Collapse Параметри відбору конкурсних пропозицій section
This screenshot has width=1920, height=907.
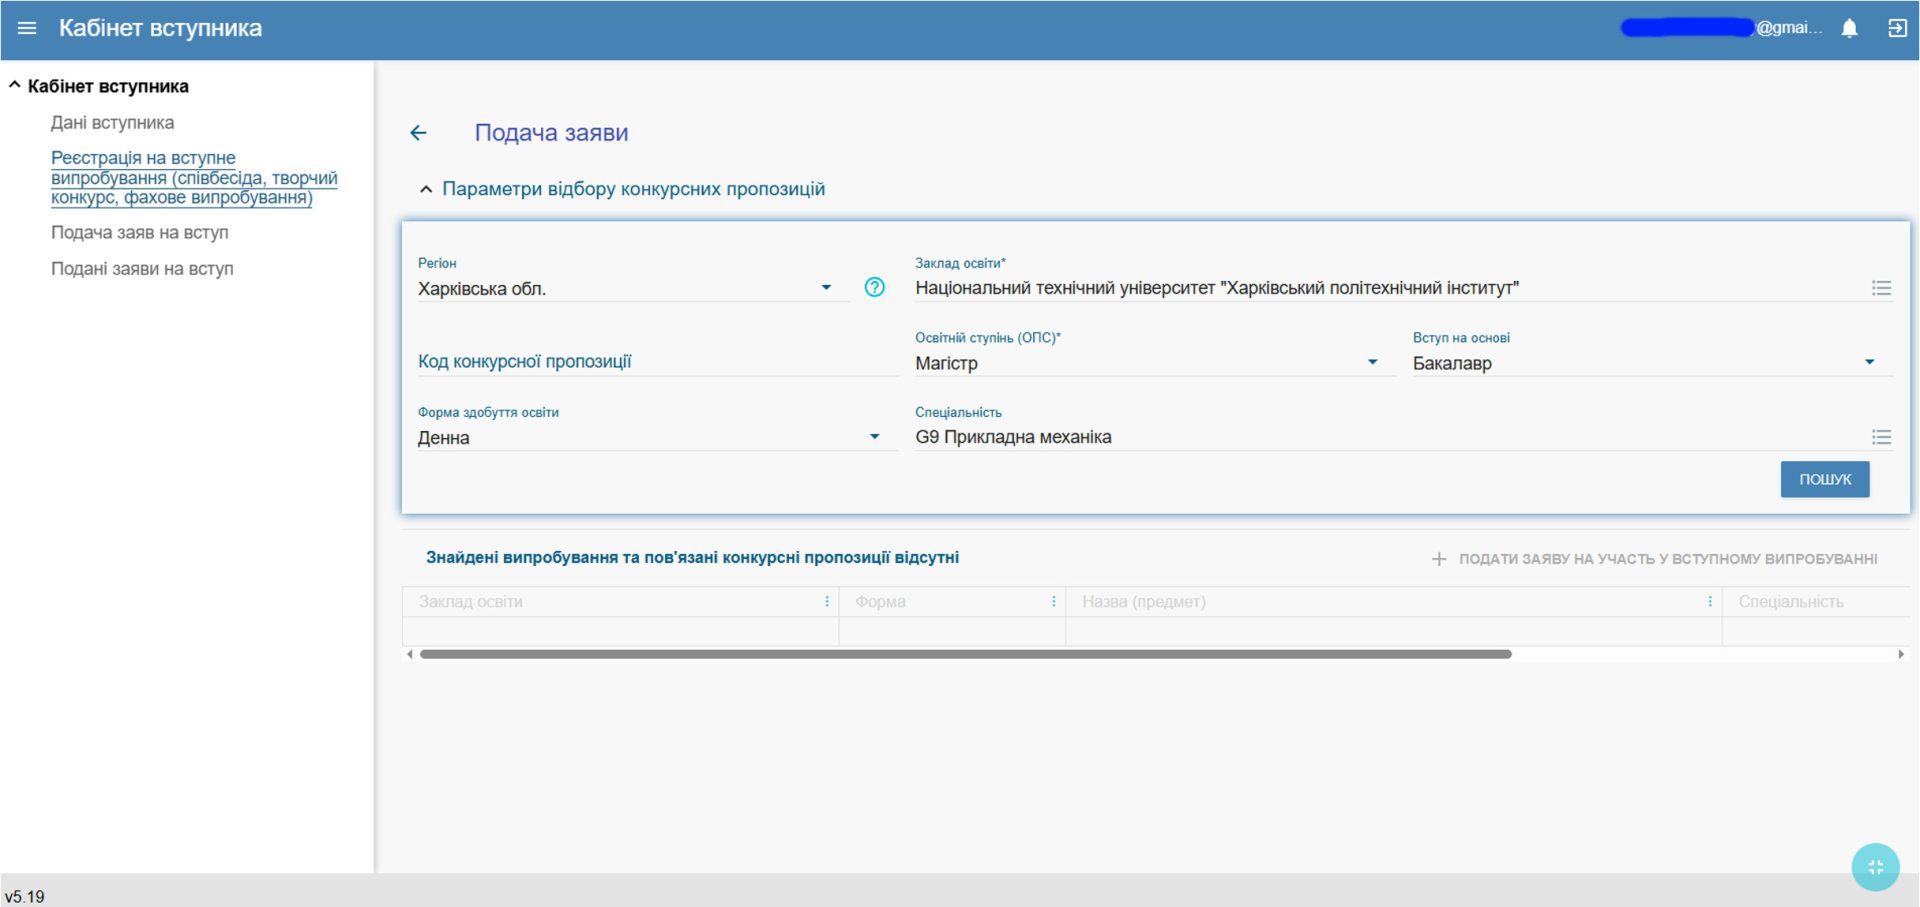[x=426, y=189]
